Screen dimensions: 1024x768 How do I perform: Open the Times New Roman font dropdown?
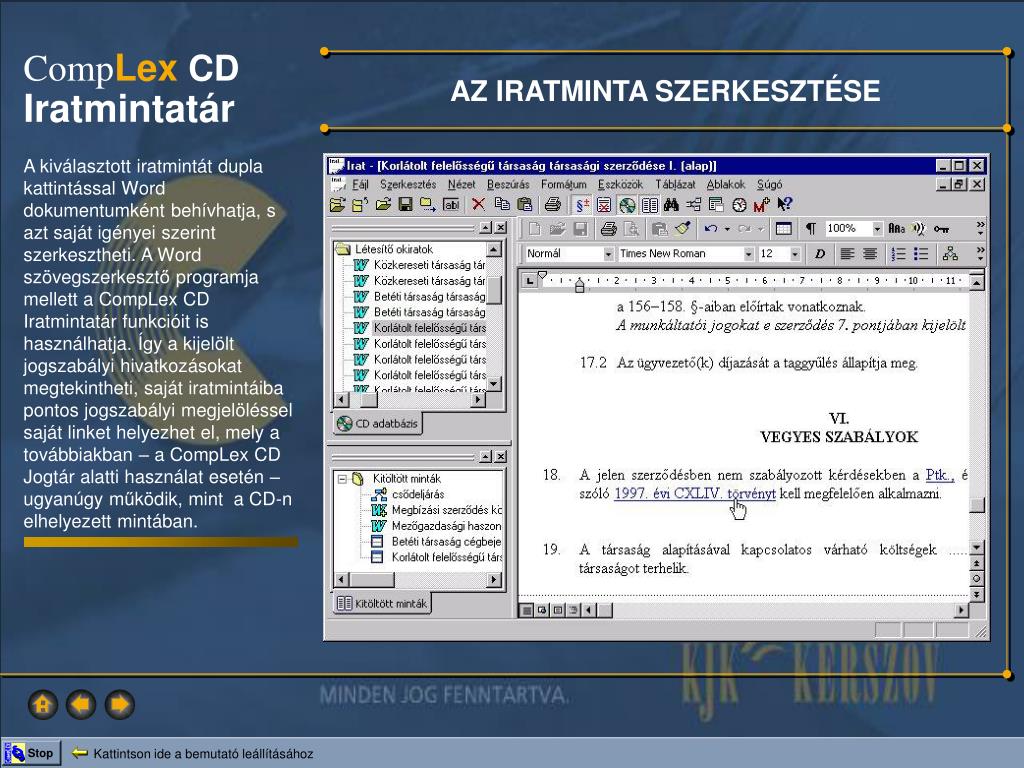[748, 254]
